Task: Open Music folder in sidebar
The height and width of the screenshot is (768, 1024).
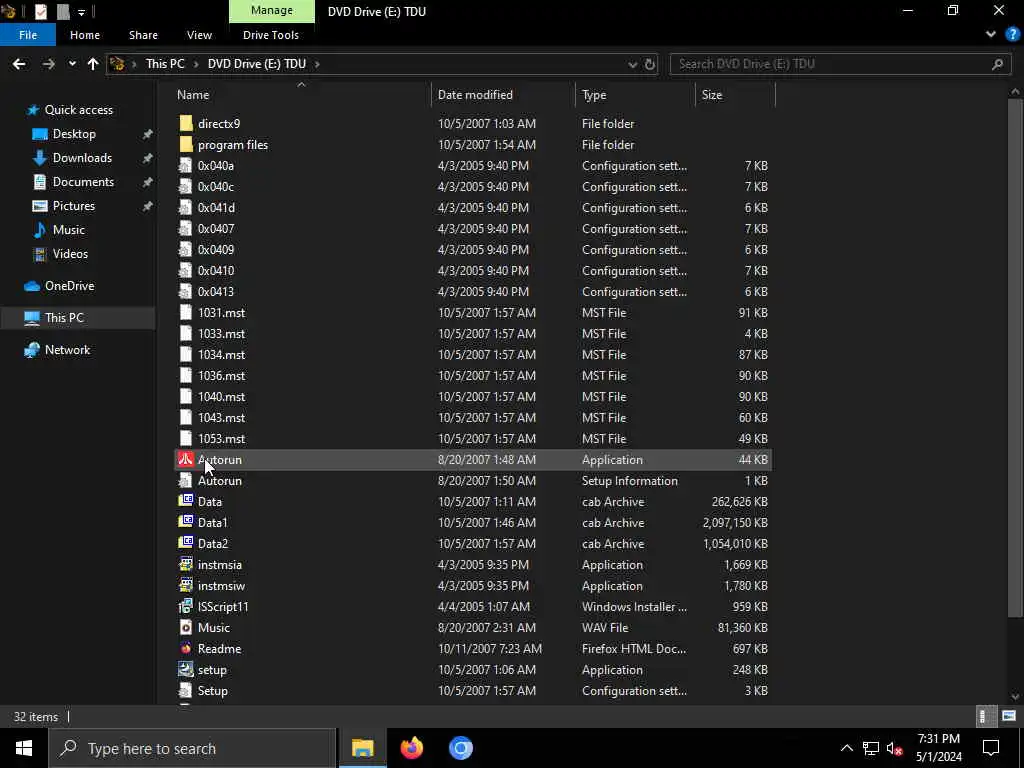Action: point(69,230)
